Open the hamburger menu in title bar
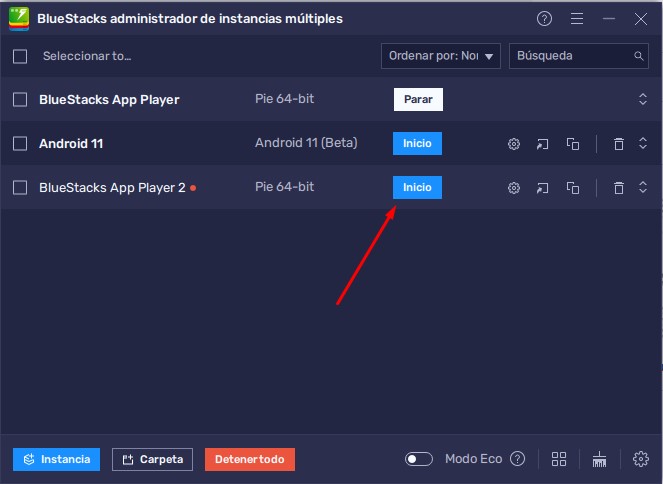 click(577, 19)
